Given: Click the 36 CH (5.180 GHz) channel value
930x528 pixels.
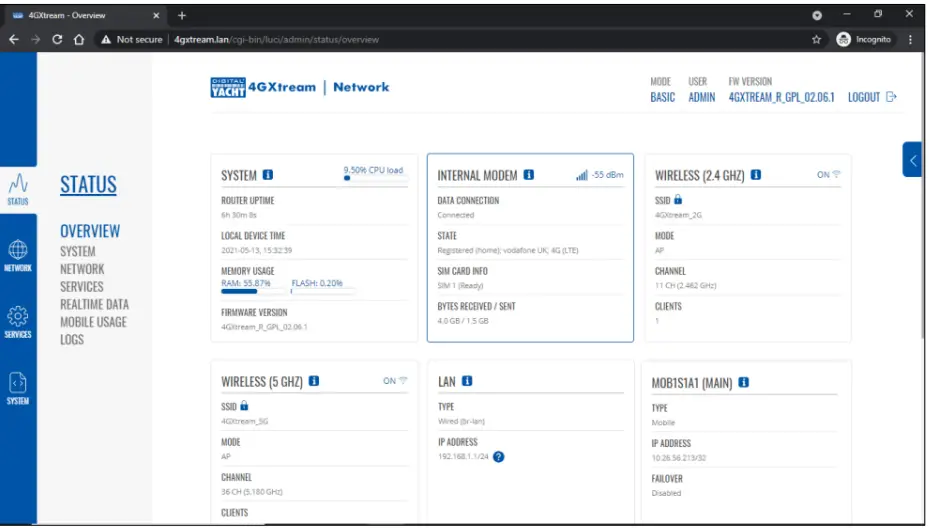Looking at the screenshot, I should click(x=251, y=492).
